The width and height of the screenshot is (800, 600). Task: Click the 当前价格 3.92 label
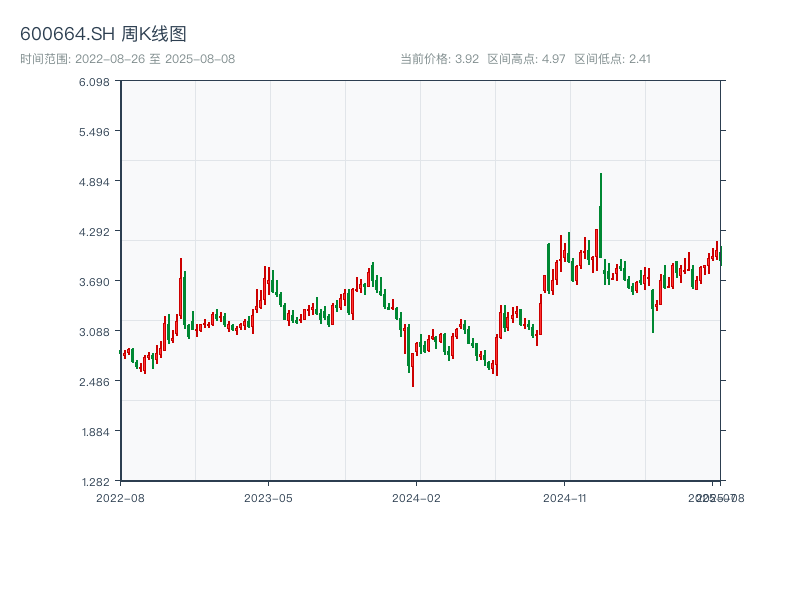(439, 59)
